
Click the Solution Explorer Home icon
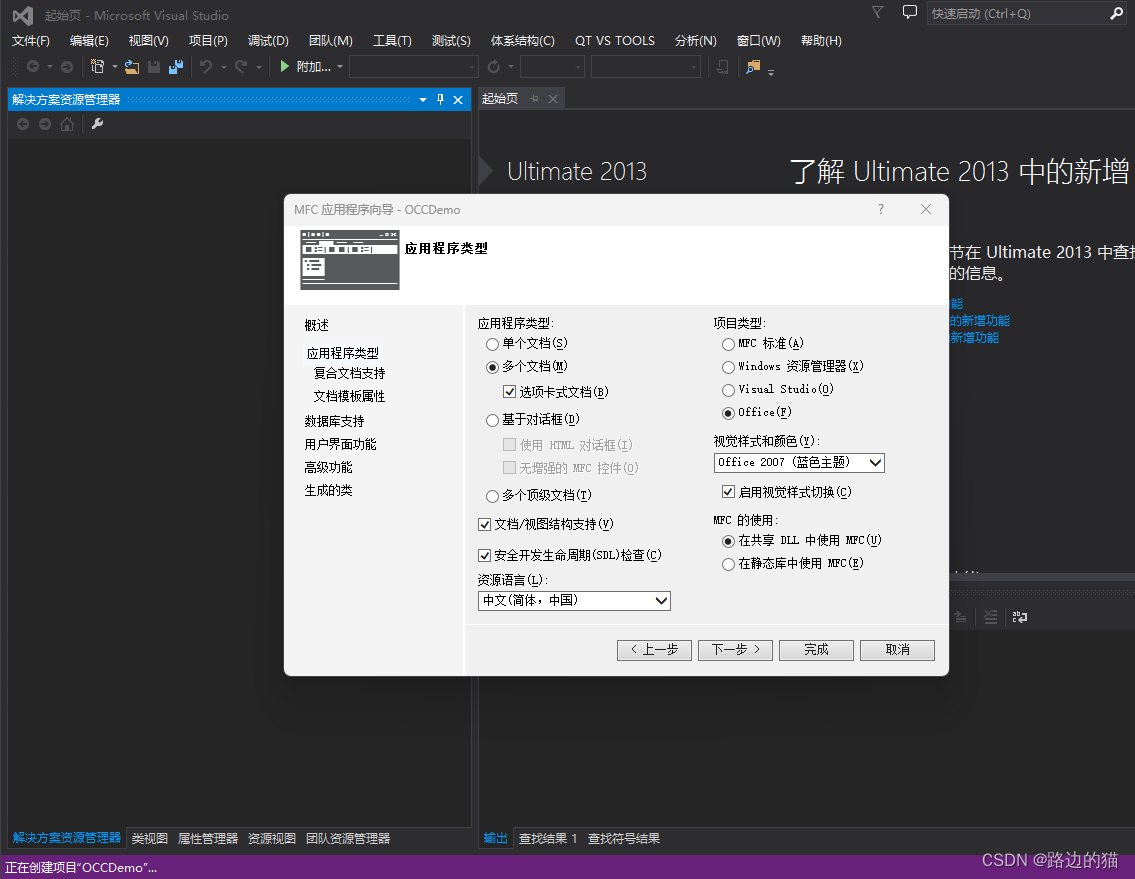pyautogui.click(x=67, y=125)
